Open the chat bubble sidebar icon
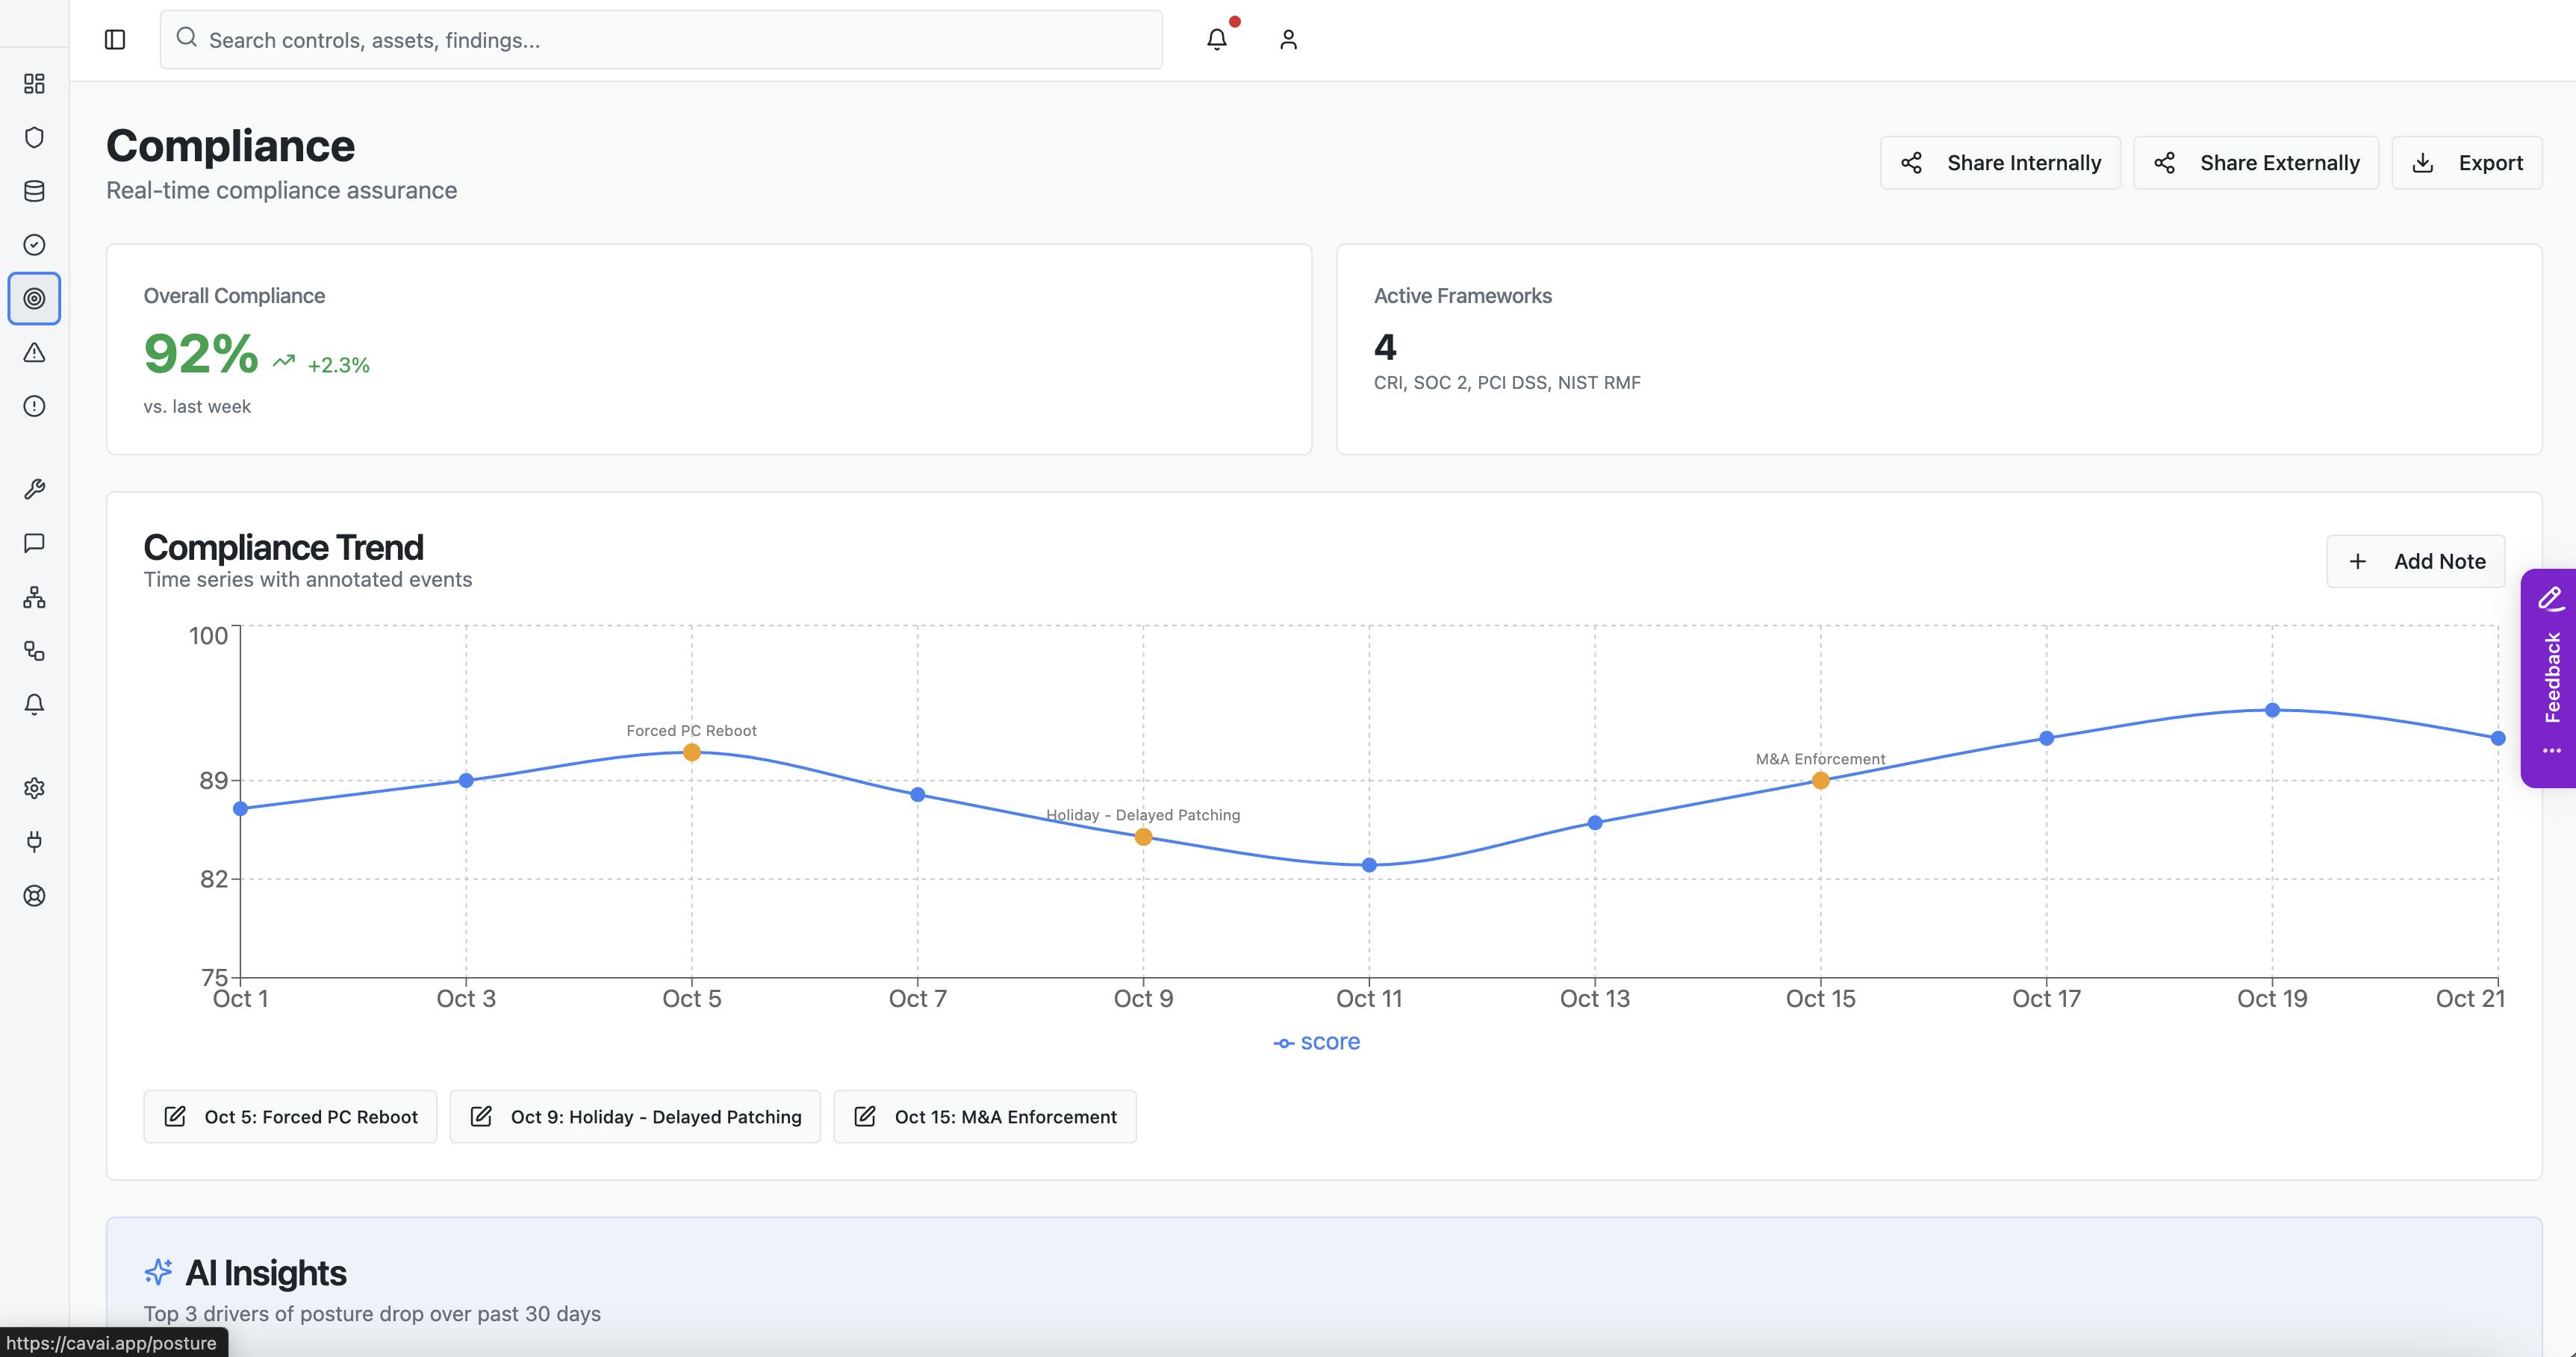 click(34, 543)
